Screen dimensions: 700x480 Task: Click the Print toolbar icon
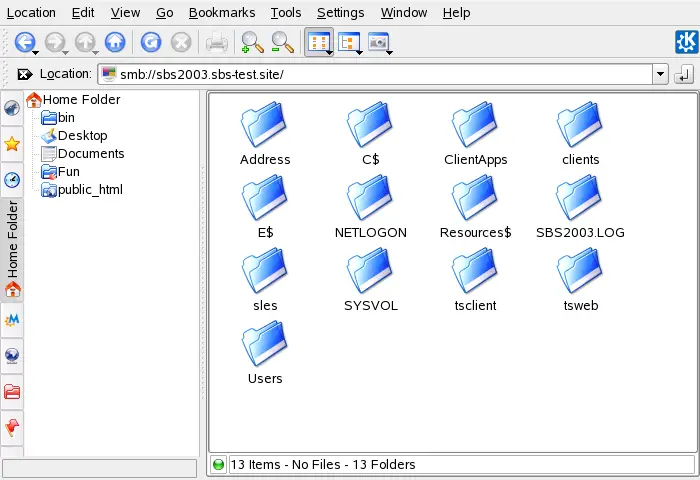(x=217, y=42)
